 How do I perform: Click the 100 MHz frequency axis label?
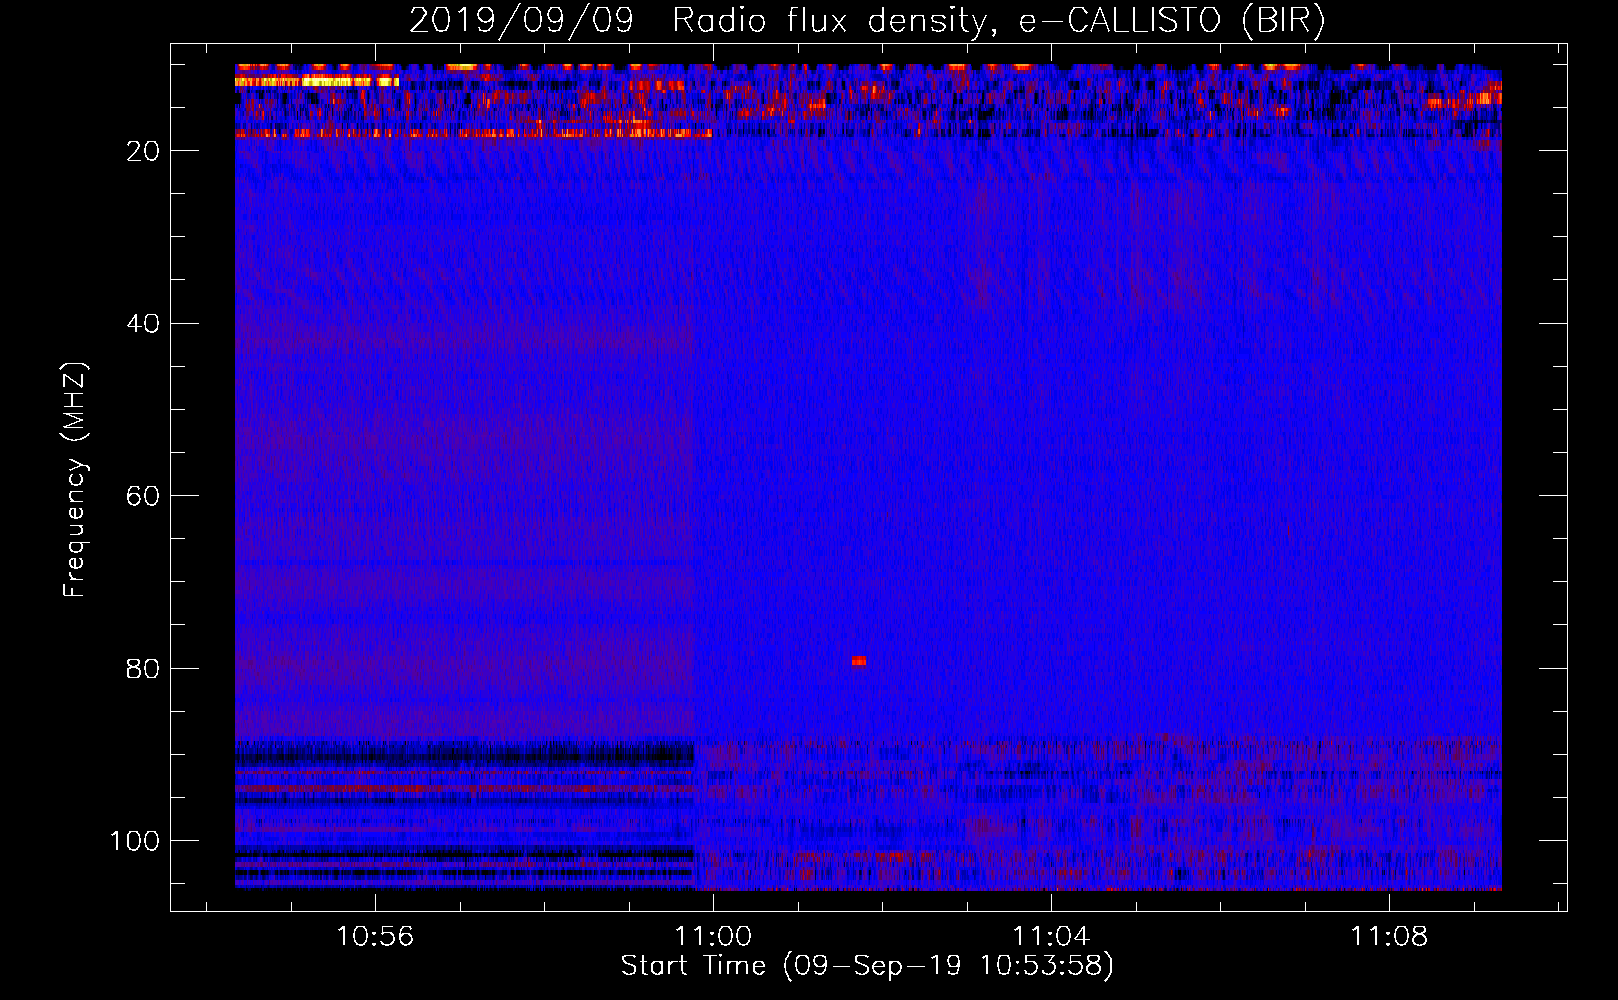[135, 841]
